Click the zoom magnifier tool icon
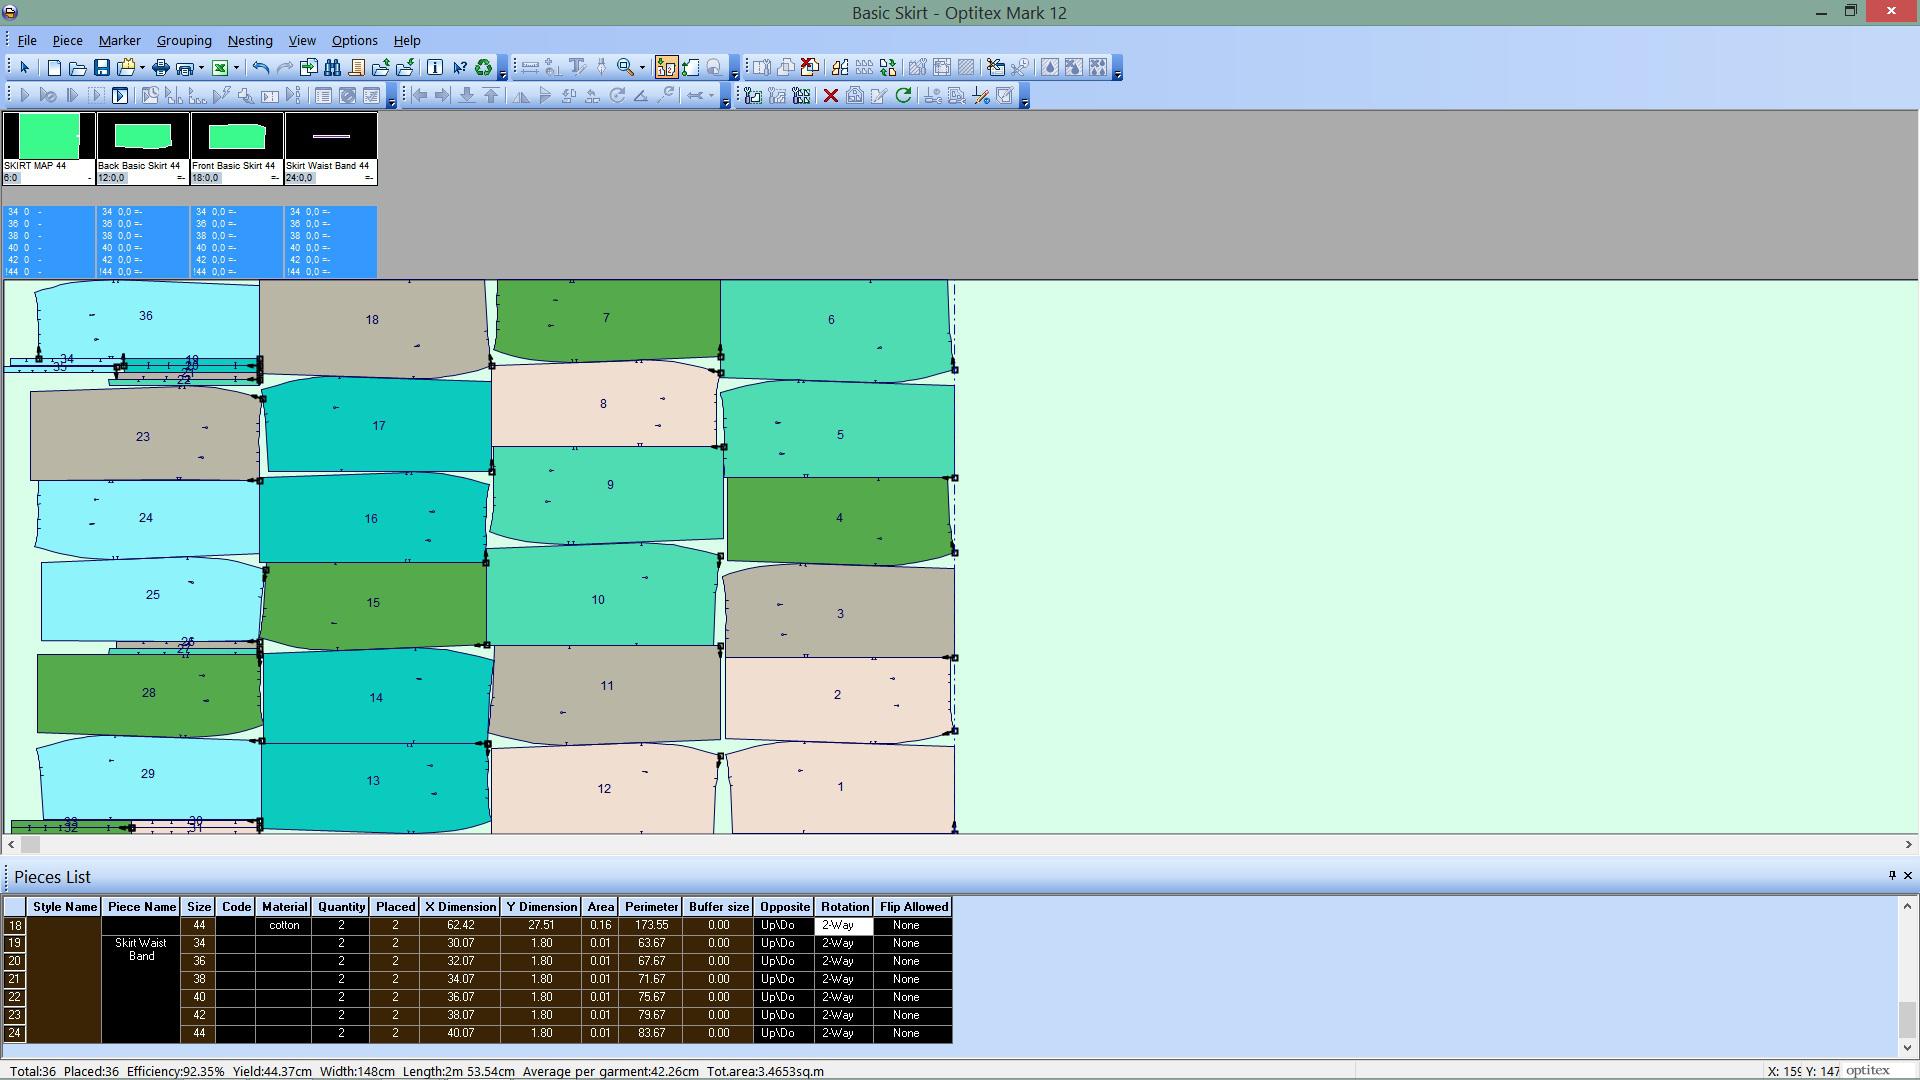This screenshot has height=1080, width=1920. coord(625,68)
